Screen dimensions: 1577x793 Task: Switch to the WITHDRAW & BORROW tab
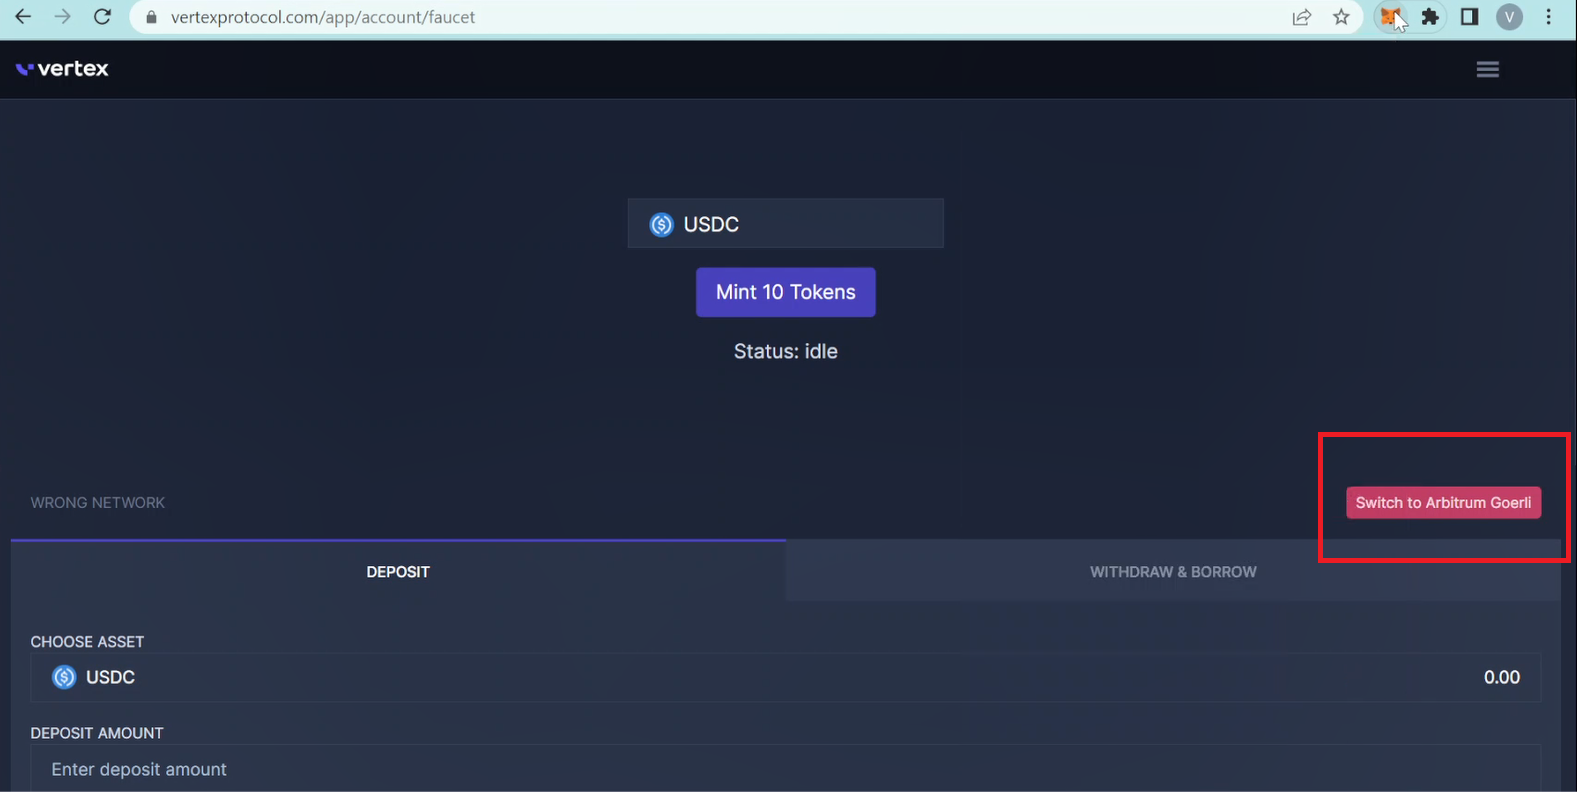coord(1173,572)
